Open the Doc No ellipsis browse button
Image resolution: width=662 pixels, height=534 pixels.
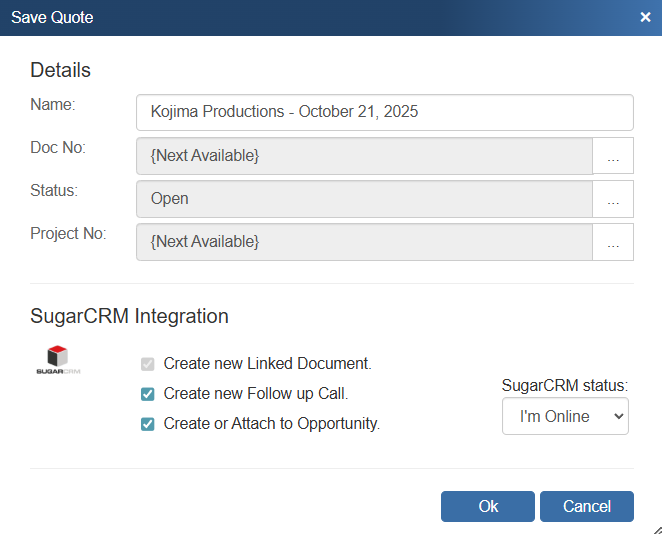coord(613,156)
